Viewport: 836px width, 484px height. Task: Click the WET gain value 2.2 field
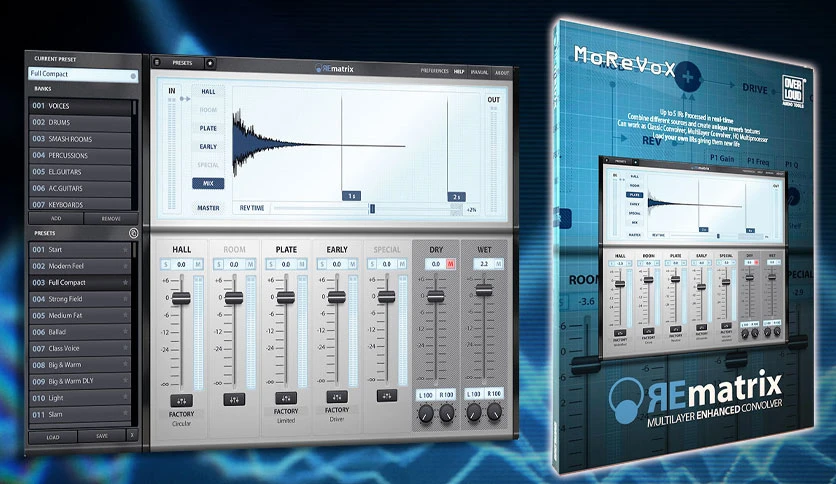point(484,263)
